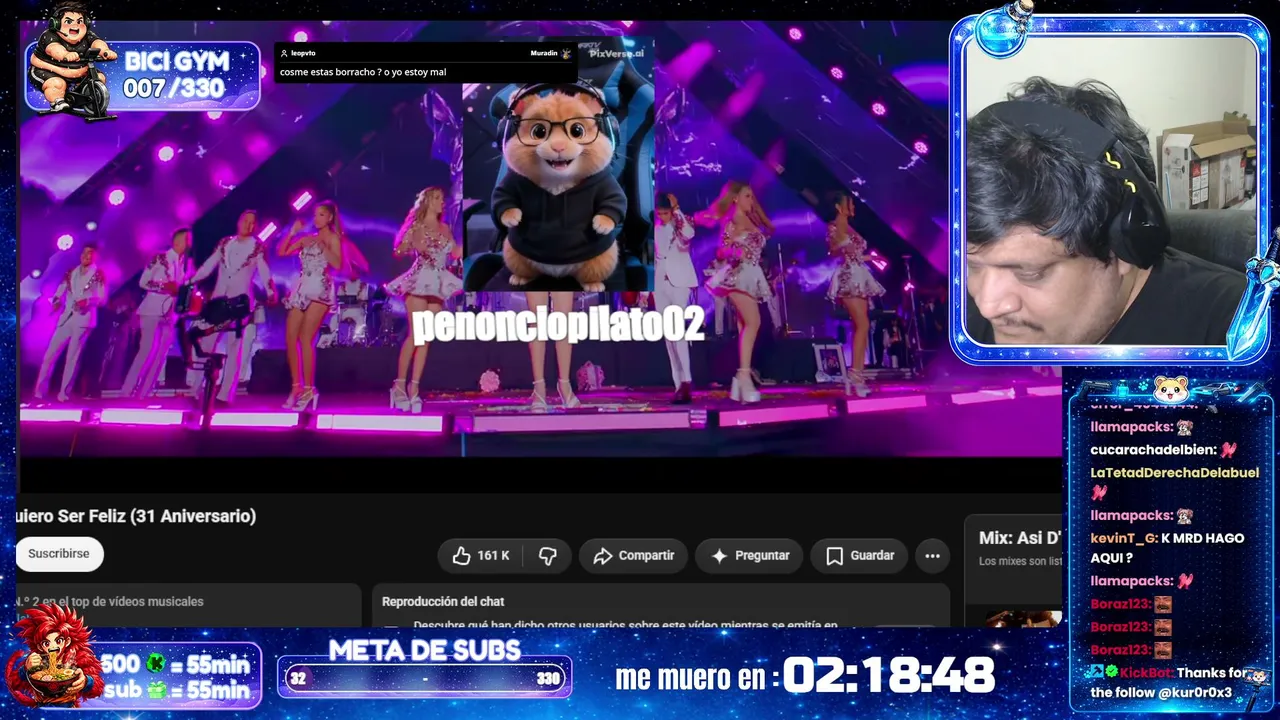
Task: Open the three-dot more actions menu
Action: pos(932,556)
